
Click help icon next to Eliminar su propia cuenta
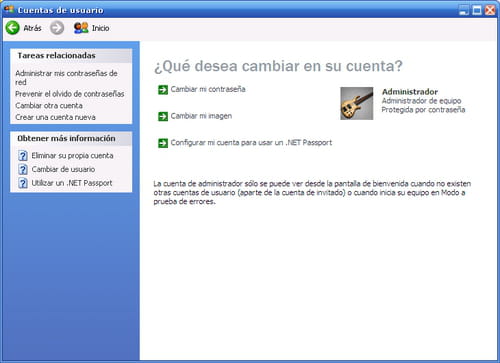pos(23,156)
